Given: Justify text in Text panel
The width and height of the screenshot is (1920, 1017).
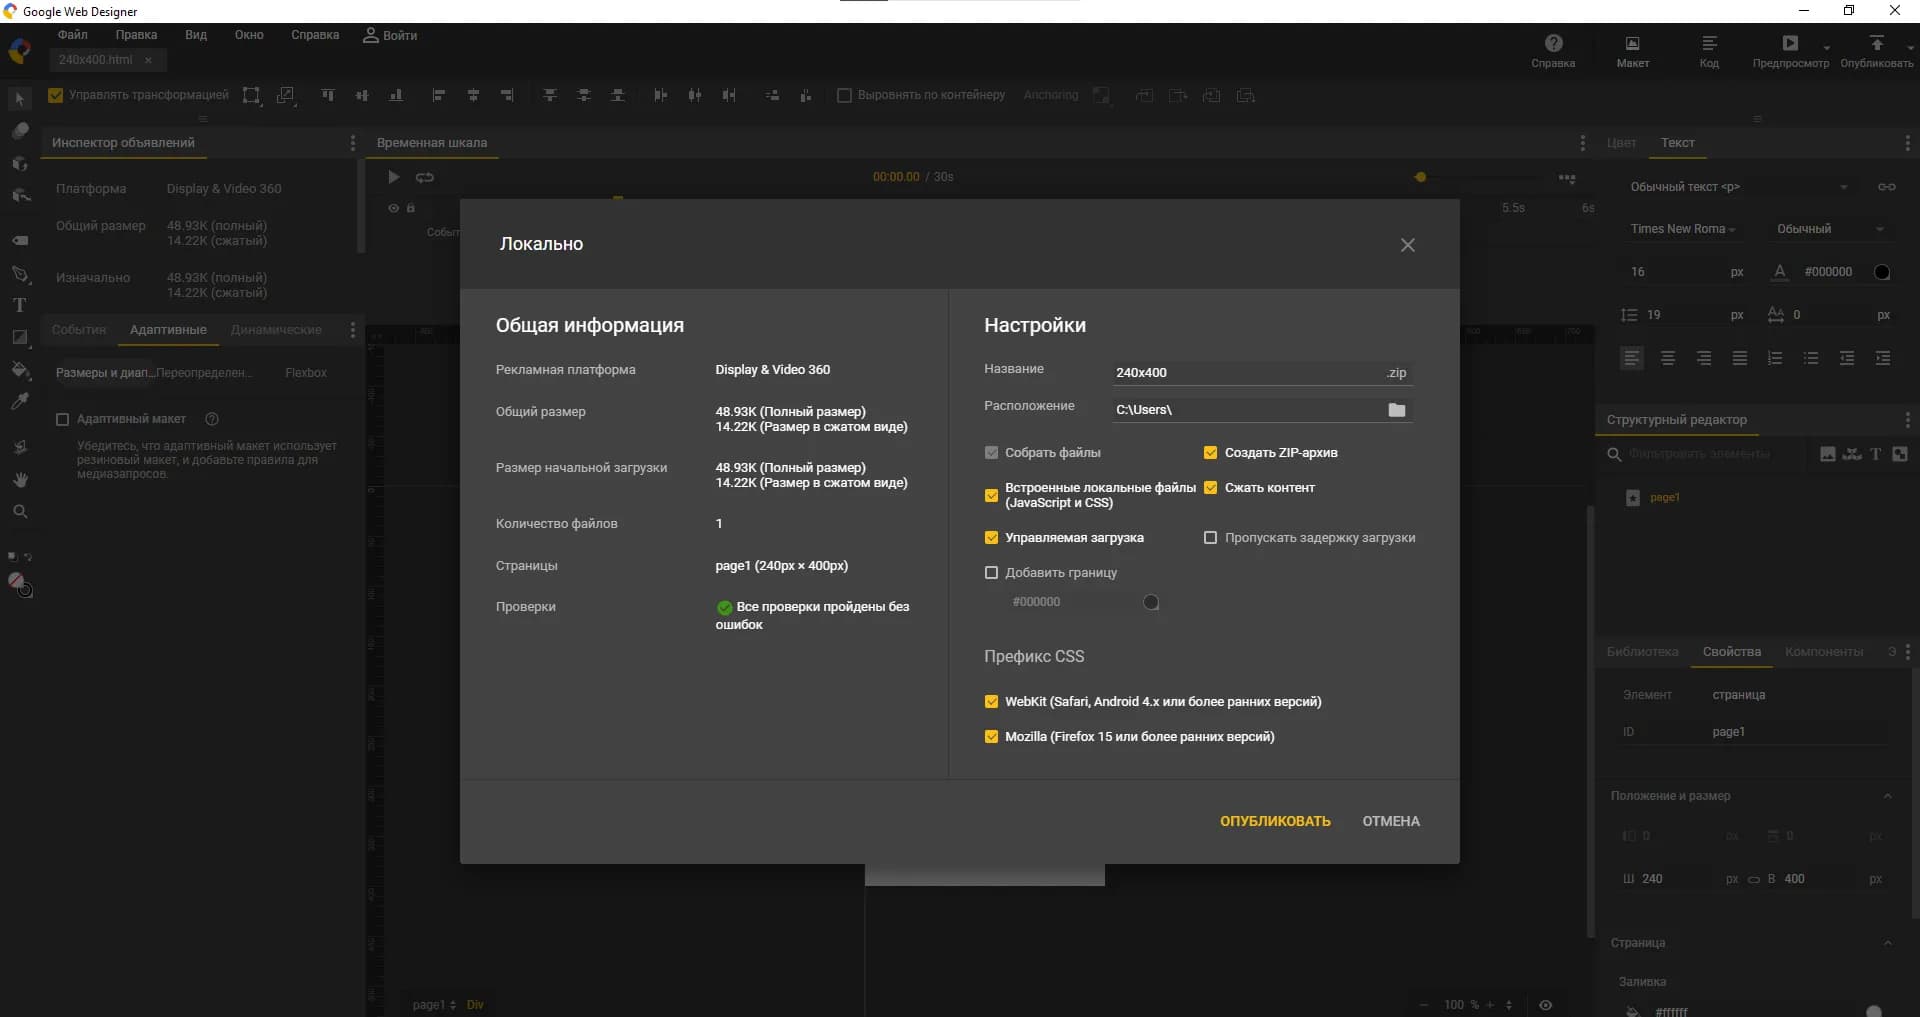Looking at the screenshot, I should (1739, 358).
